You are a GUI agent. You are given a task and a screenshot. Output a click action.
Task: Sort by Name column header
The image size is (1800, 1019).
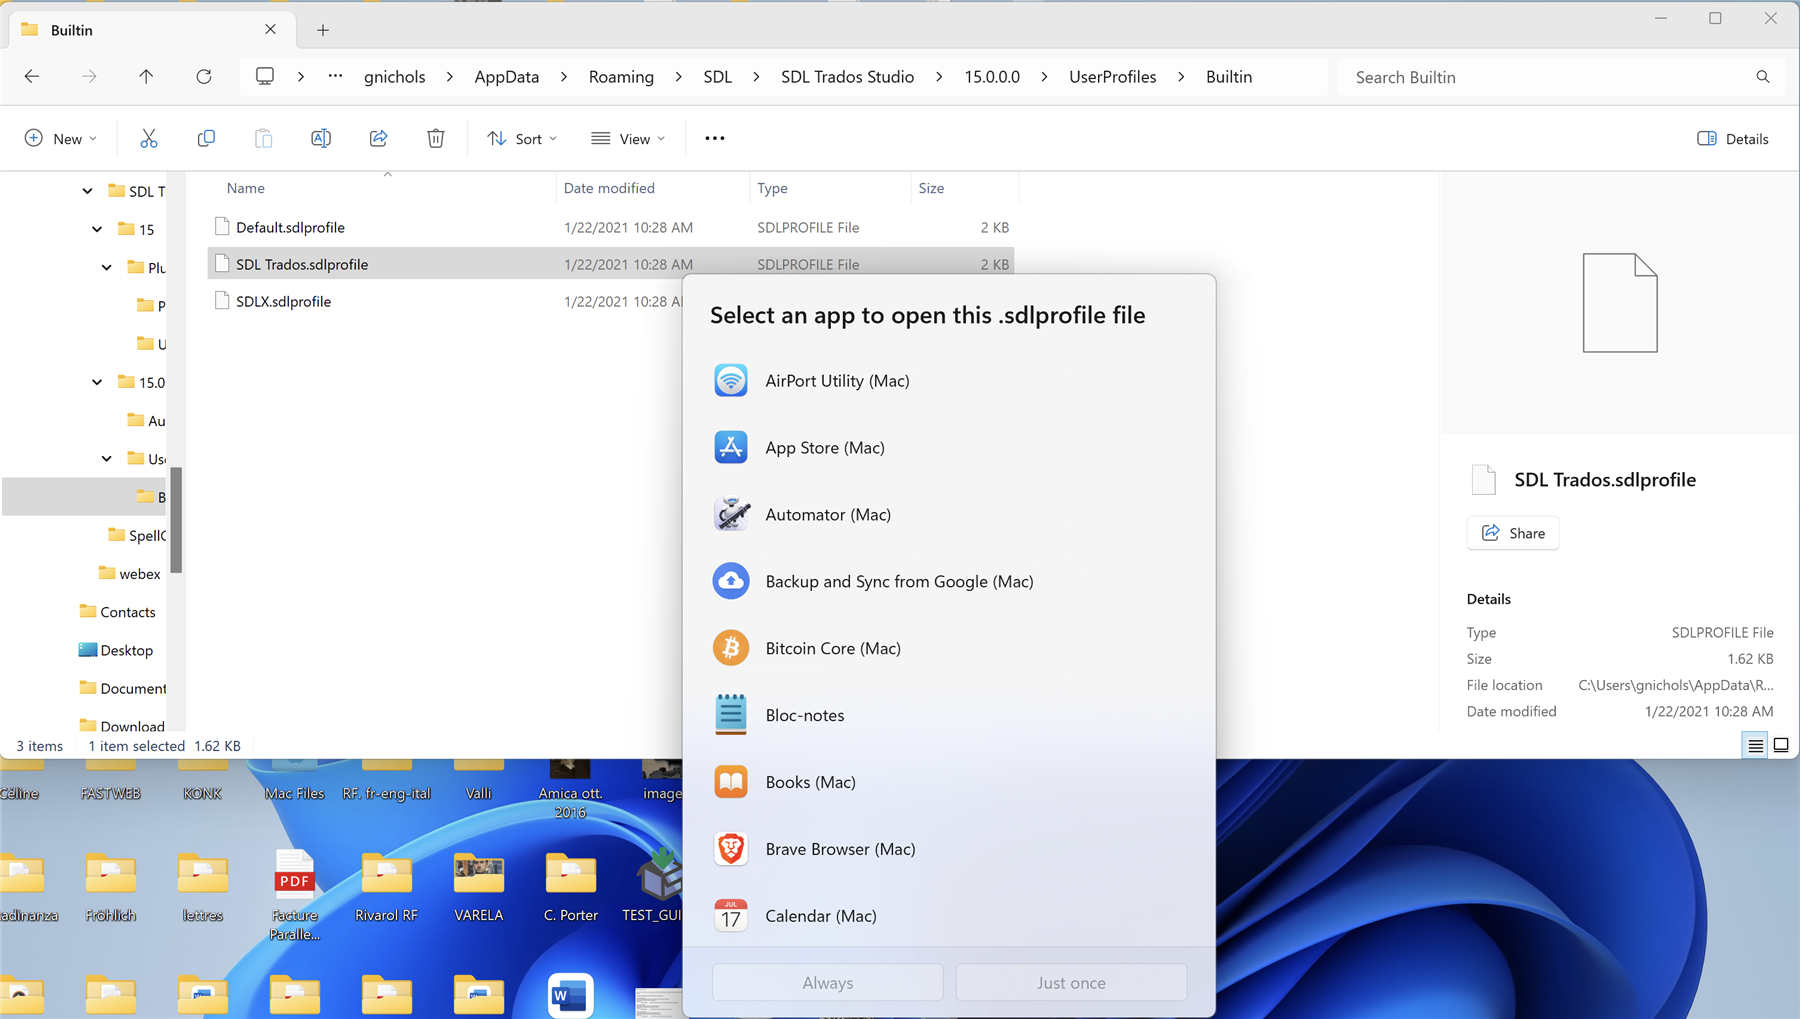click(x=245, y=188)
